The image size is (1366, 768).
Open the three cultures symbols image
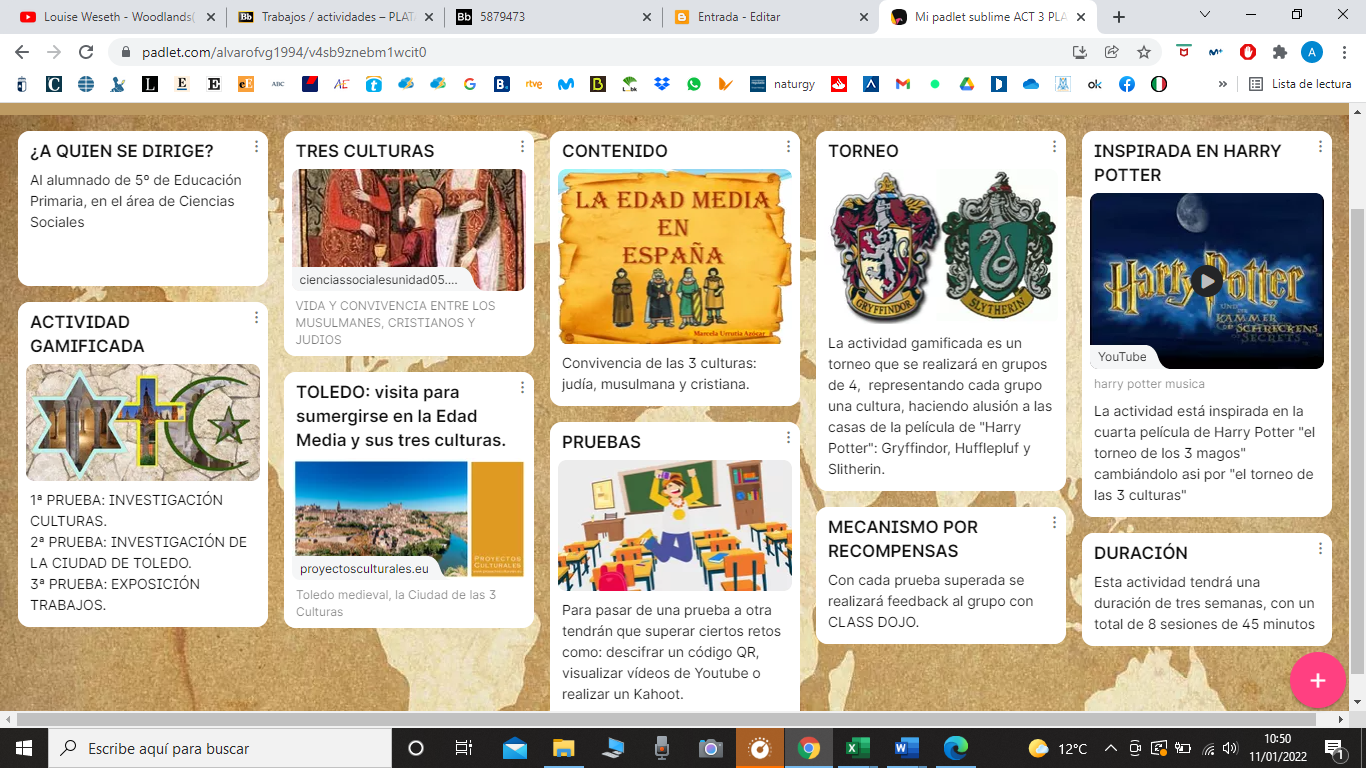pyautogui.click(x=143, y=422)
